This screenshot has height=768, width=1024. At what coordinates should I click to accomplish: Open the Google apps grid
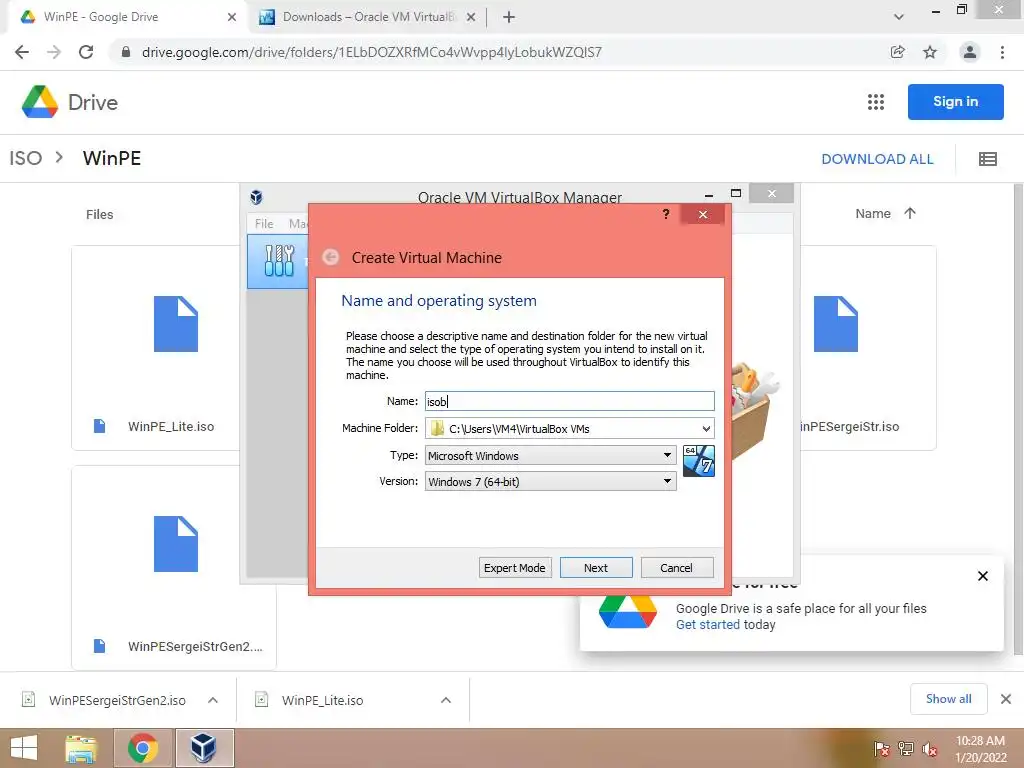(876, 102)
